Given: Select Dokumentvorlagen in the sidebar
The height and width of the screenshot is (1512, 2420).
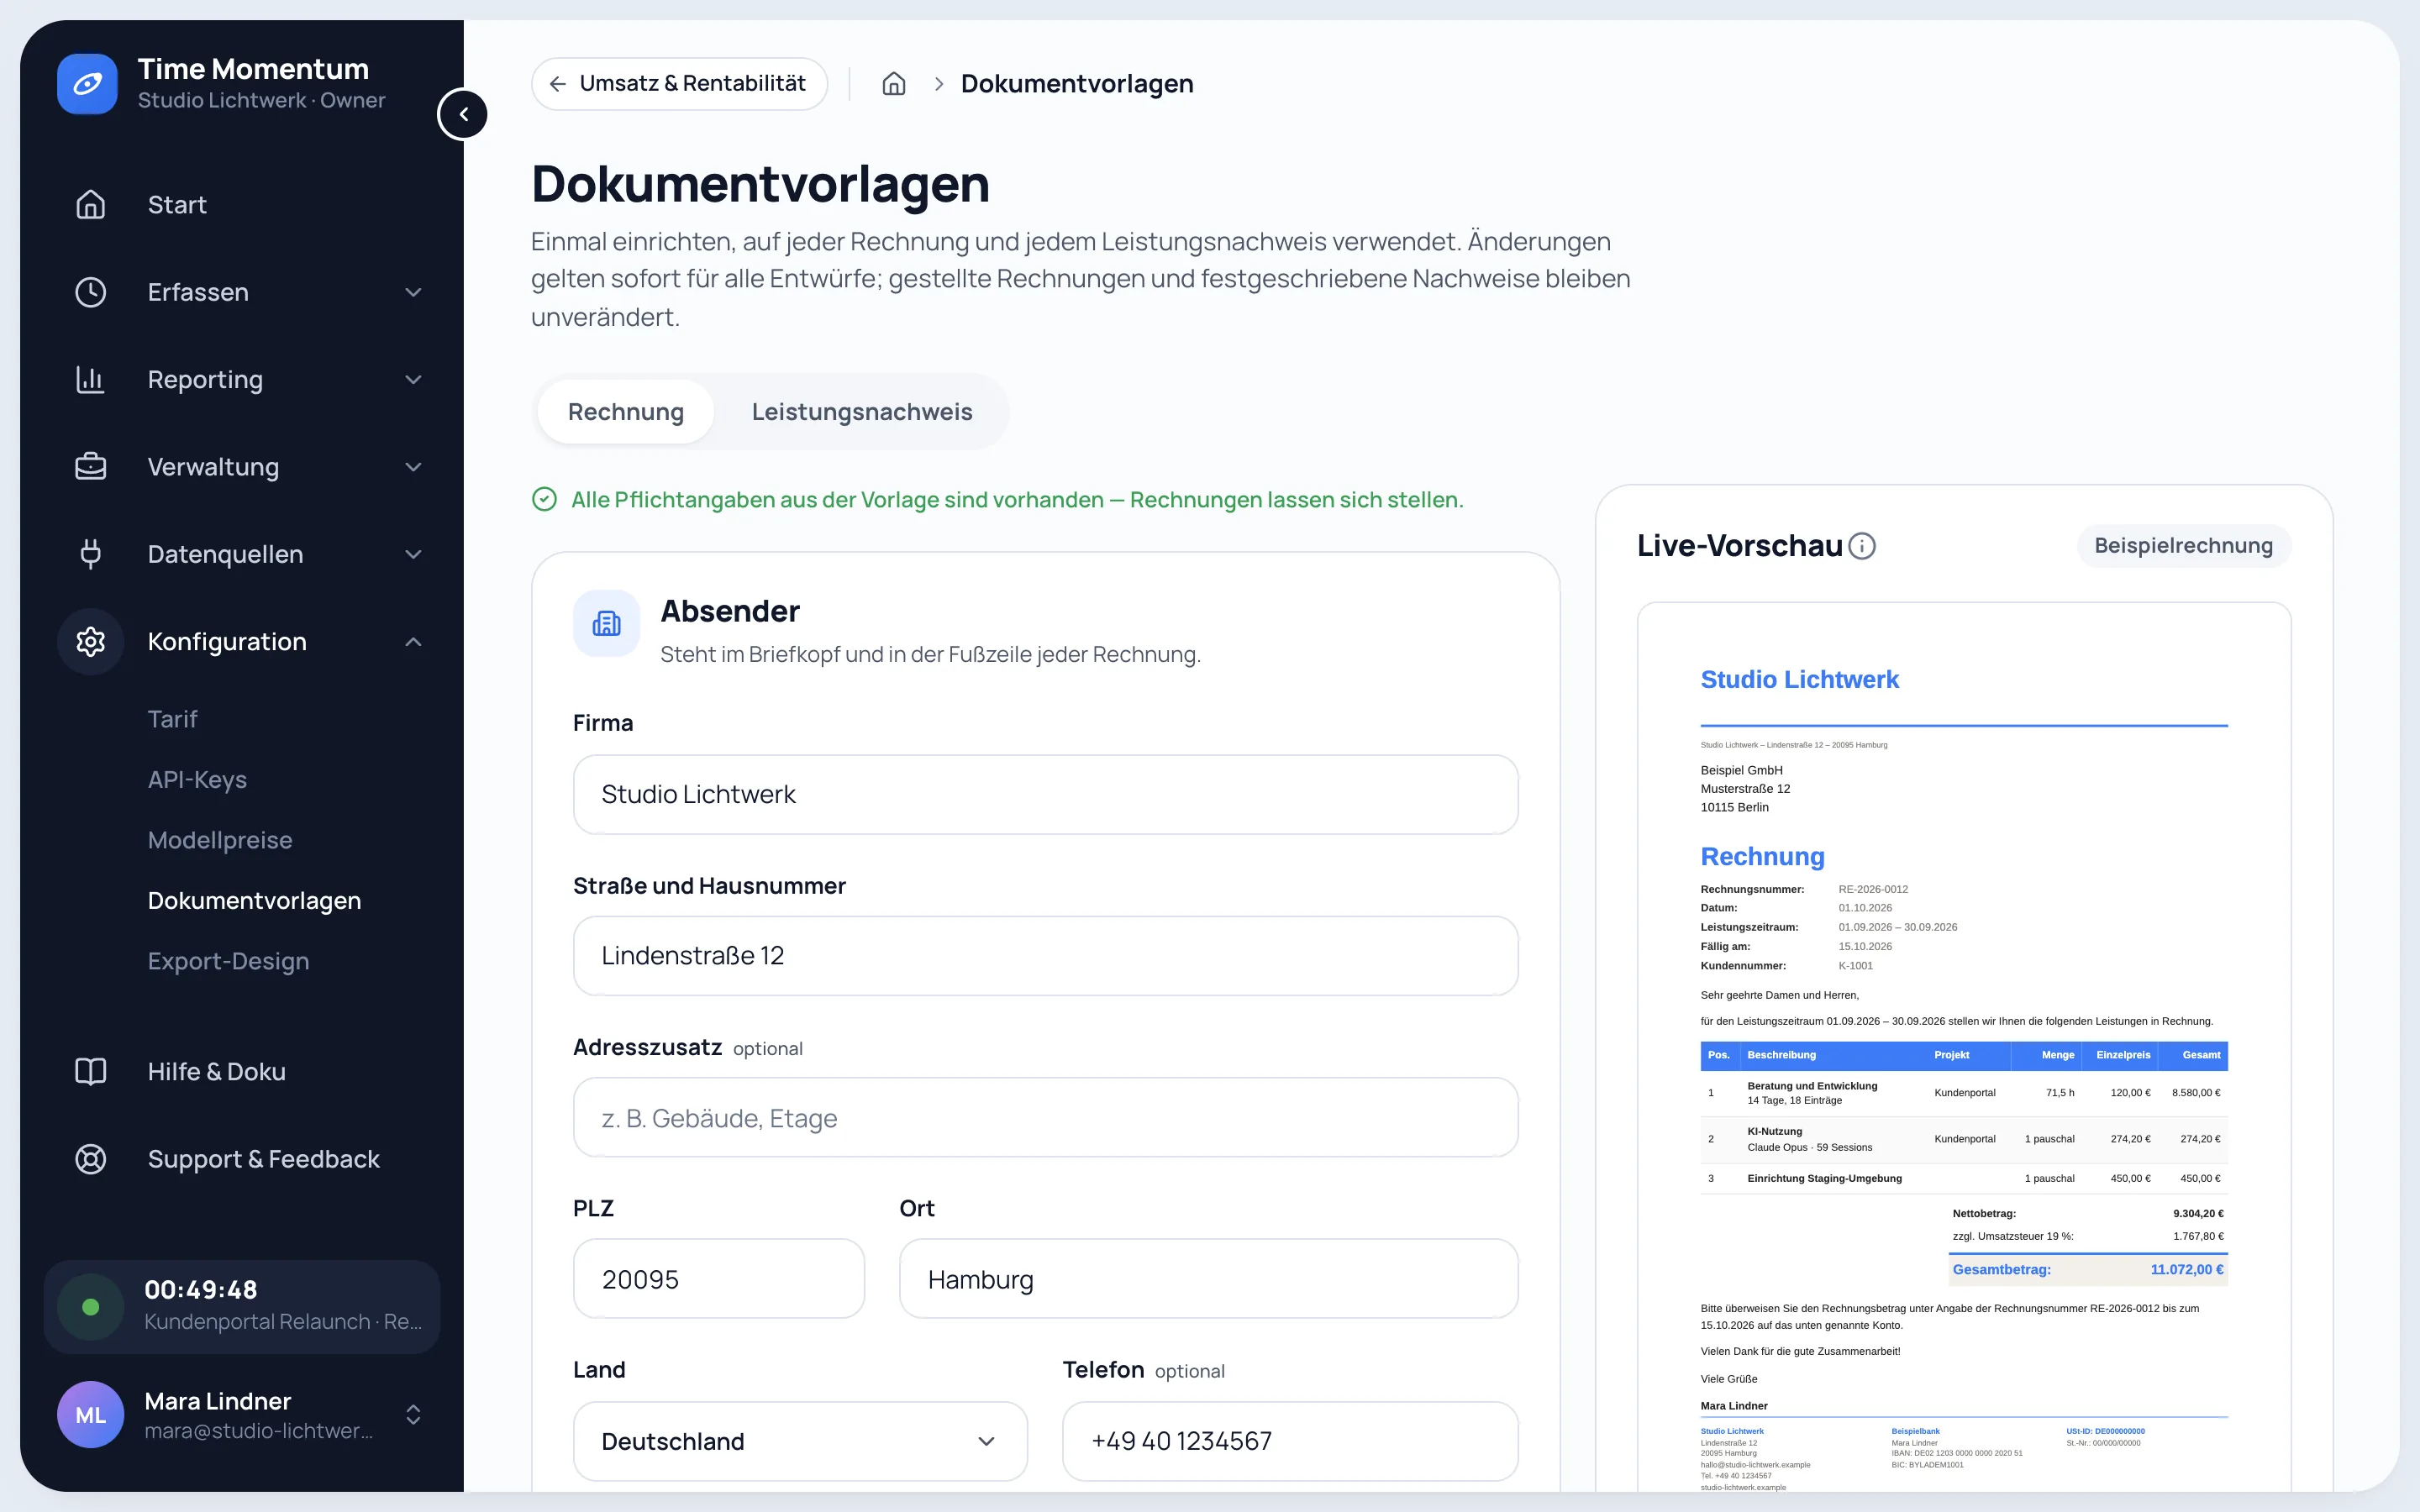Looking at the screenshot, I should coord(254,901).
